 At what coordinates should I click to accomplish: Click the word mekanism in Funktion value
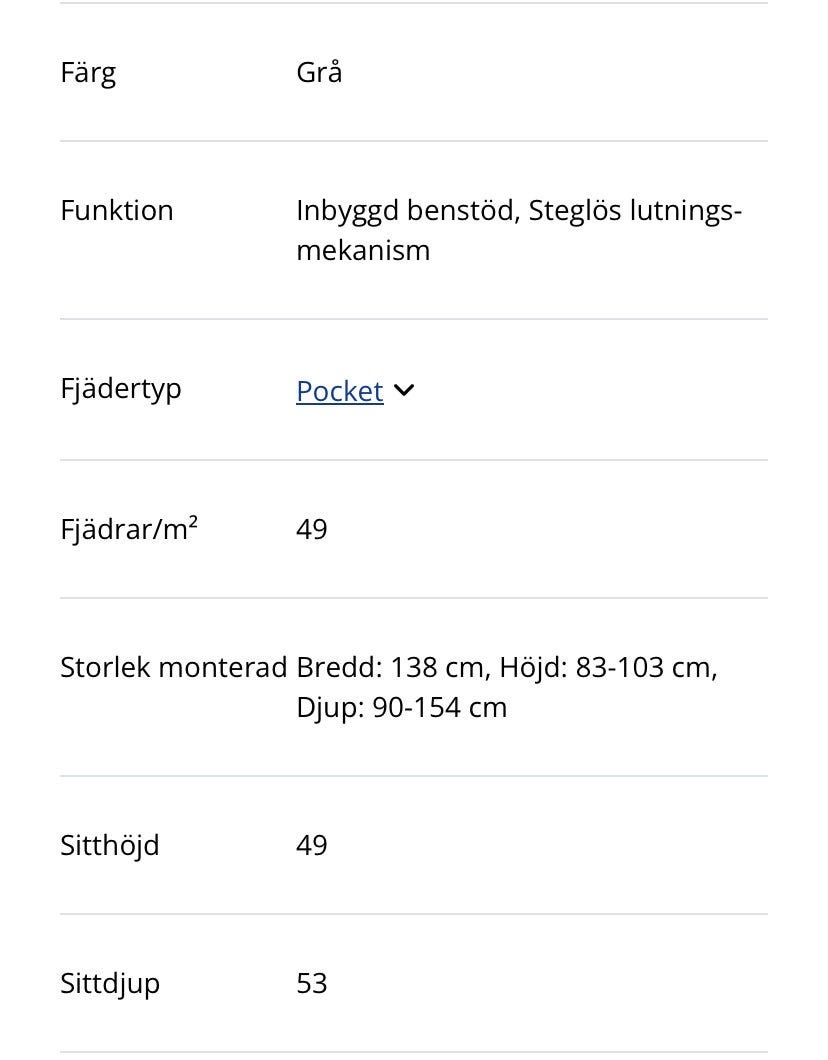tap(363, 250)
